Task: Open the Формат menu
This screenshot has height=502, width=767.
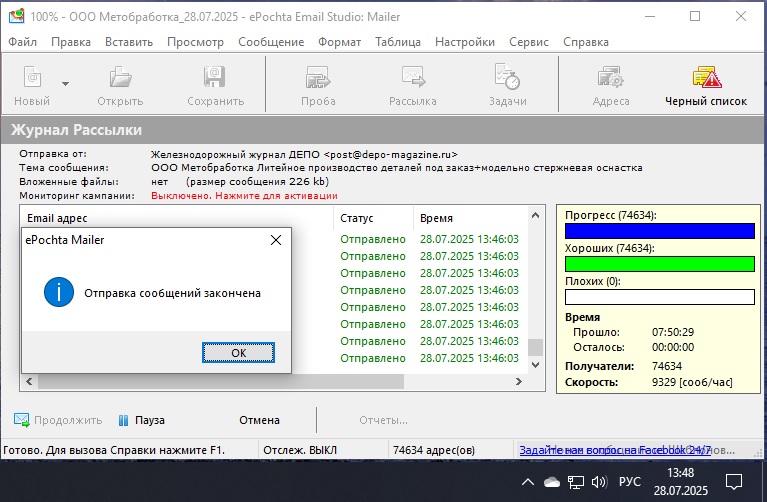Action: point(339,42)
